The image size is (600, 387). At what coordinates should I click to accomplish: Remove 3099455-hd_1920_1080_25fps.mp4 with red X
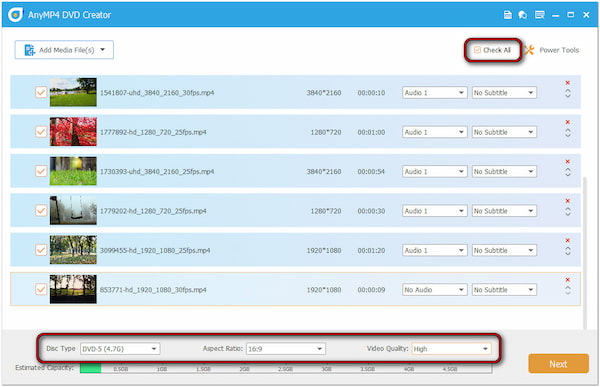[x=568, y=240]
